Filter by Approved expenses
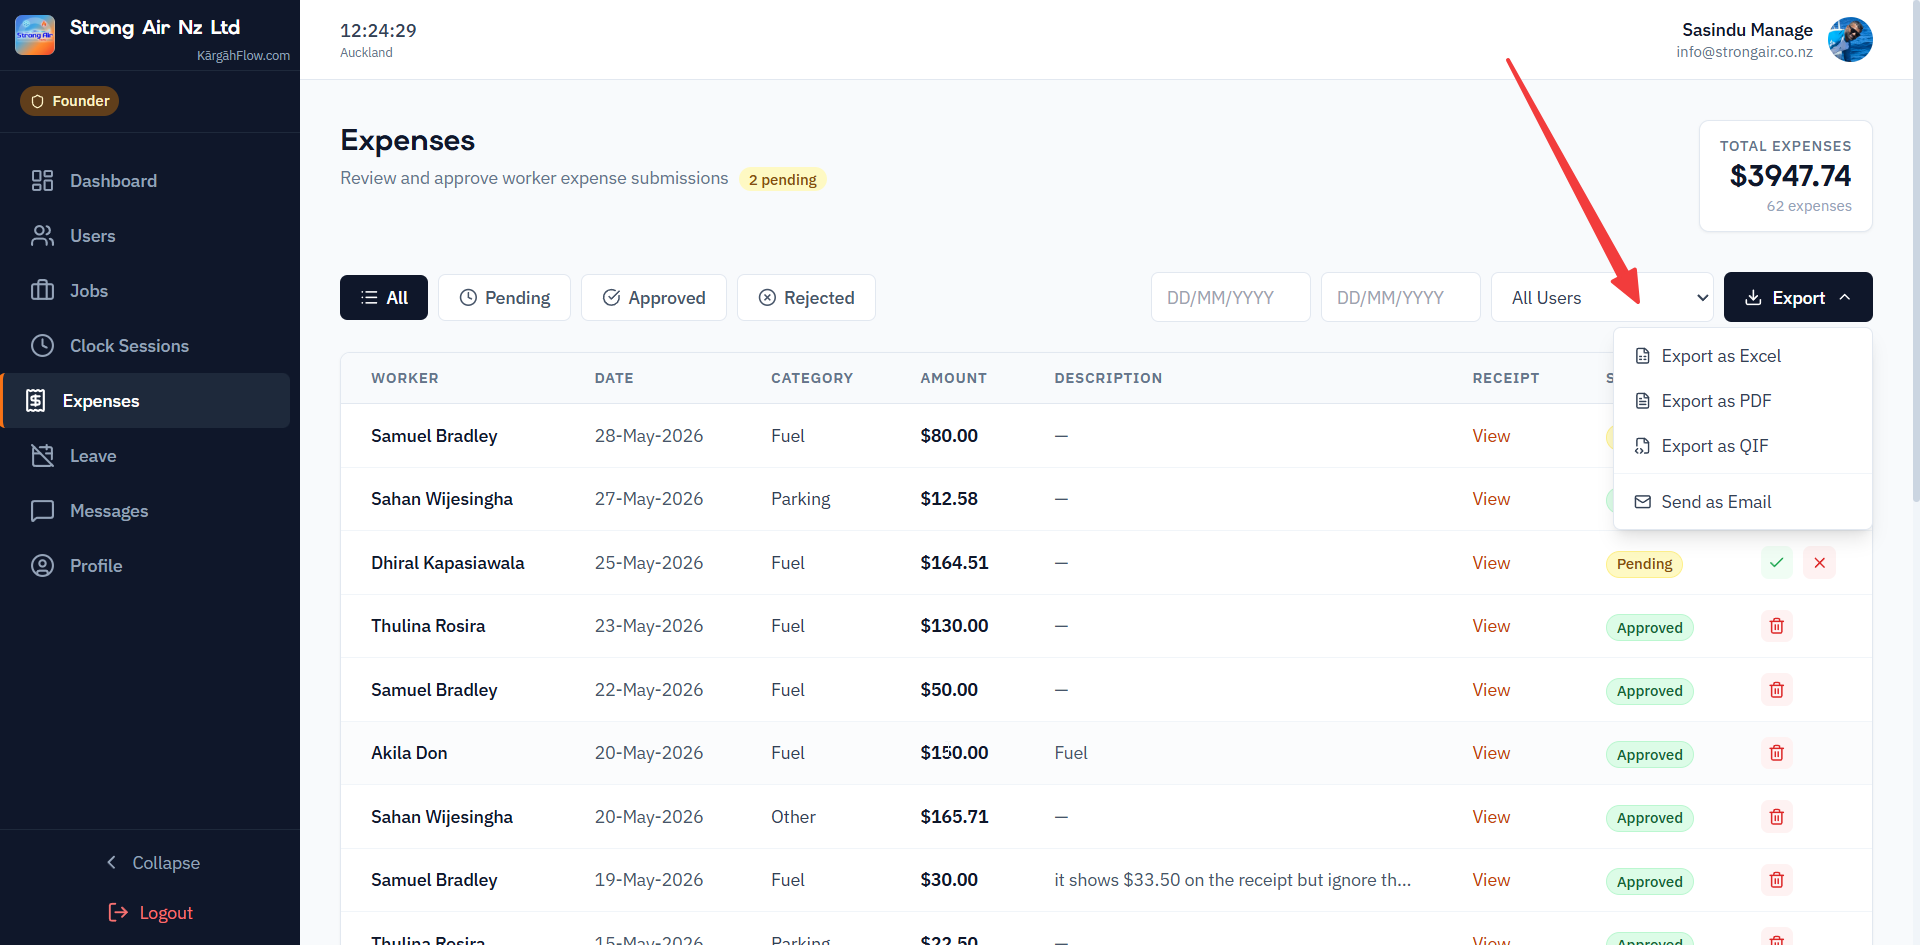1920x945 pixels. tap(654, 298)
